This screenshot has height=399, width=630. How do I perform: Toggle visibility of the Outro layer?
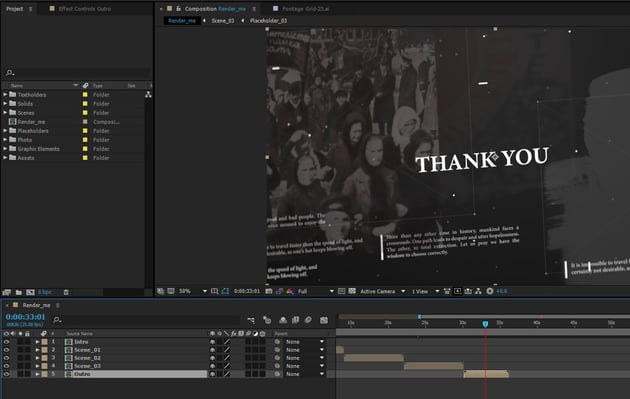click(x=6, y=374)
